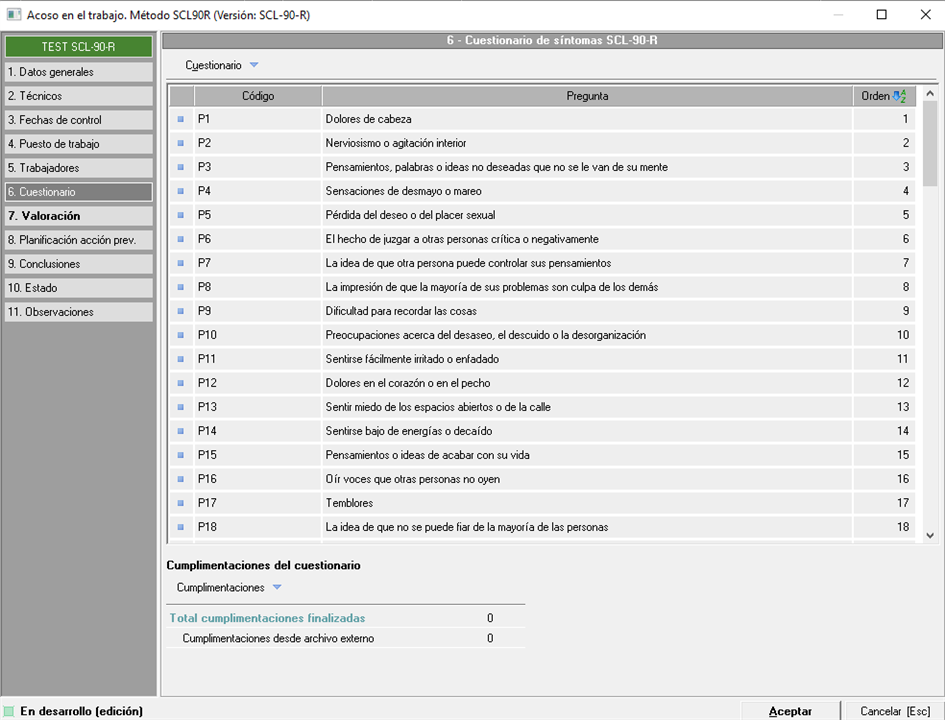Click the blue row marker icon for P9
945x720 pixels.
(181, 311)
